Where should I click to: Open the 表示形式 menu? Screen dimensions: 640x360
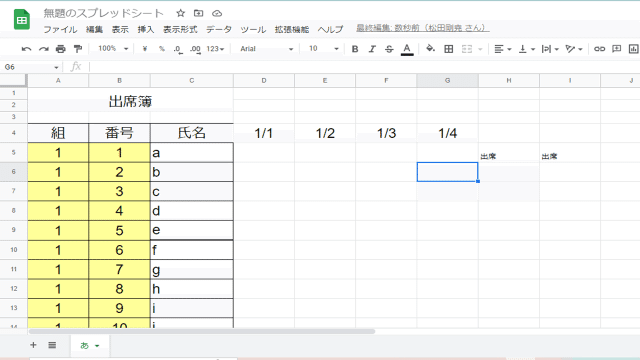point(180,29)
